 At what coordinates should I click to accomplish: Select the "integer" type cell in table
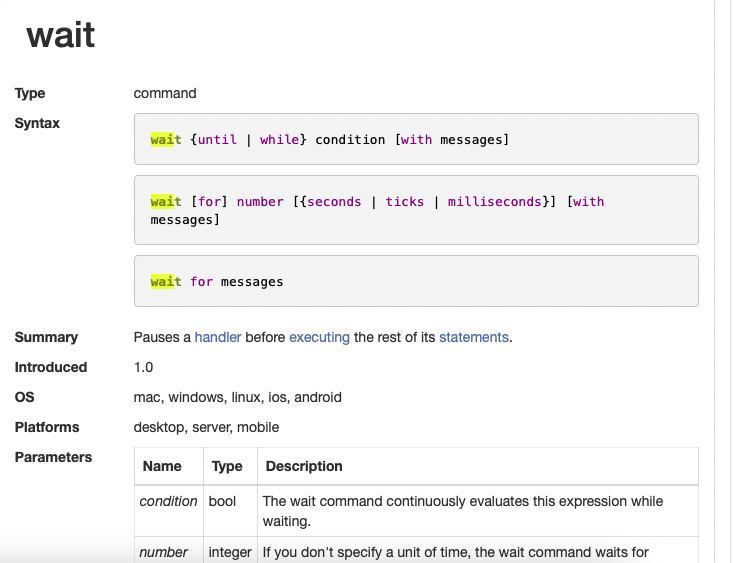click(x=230, y=552)
